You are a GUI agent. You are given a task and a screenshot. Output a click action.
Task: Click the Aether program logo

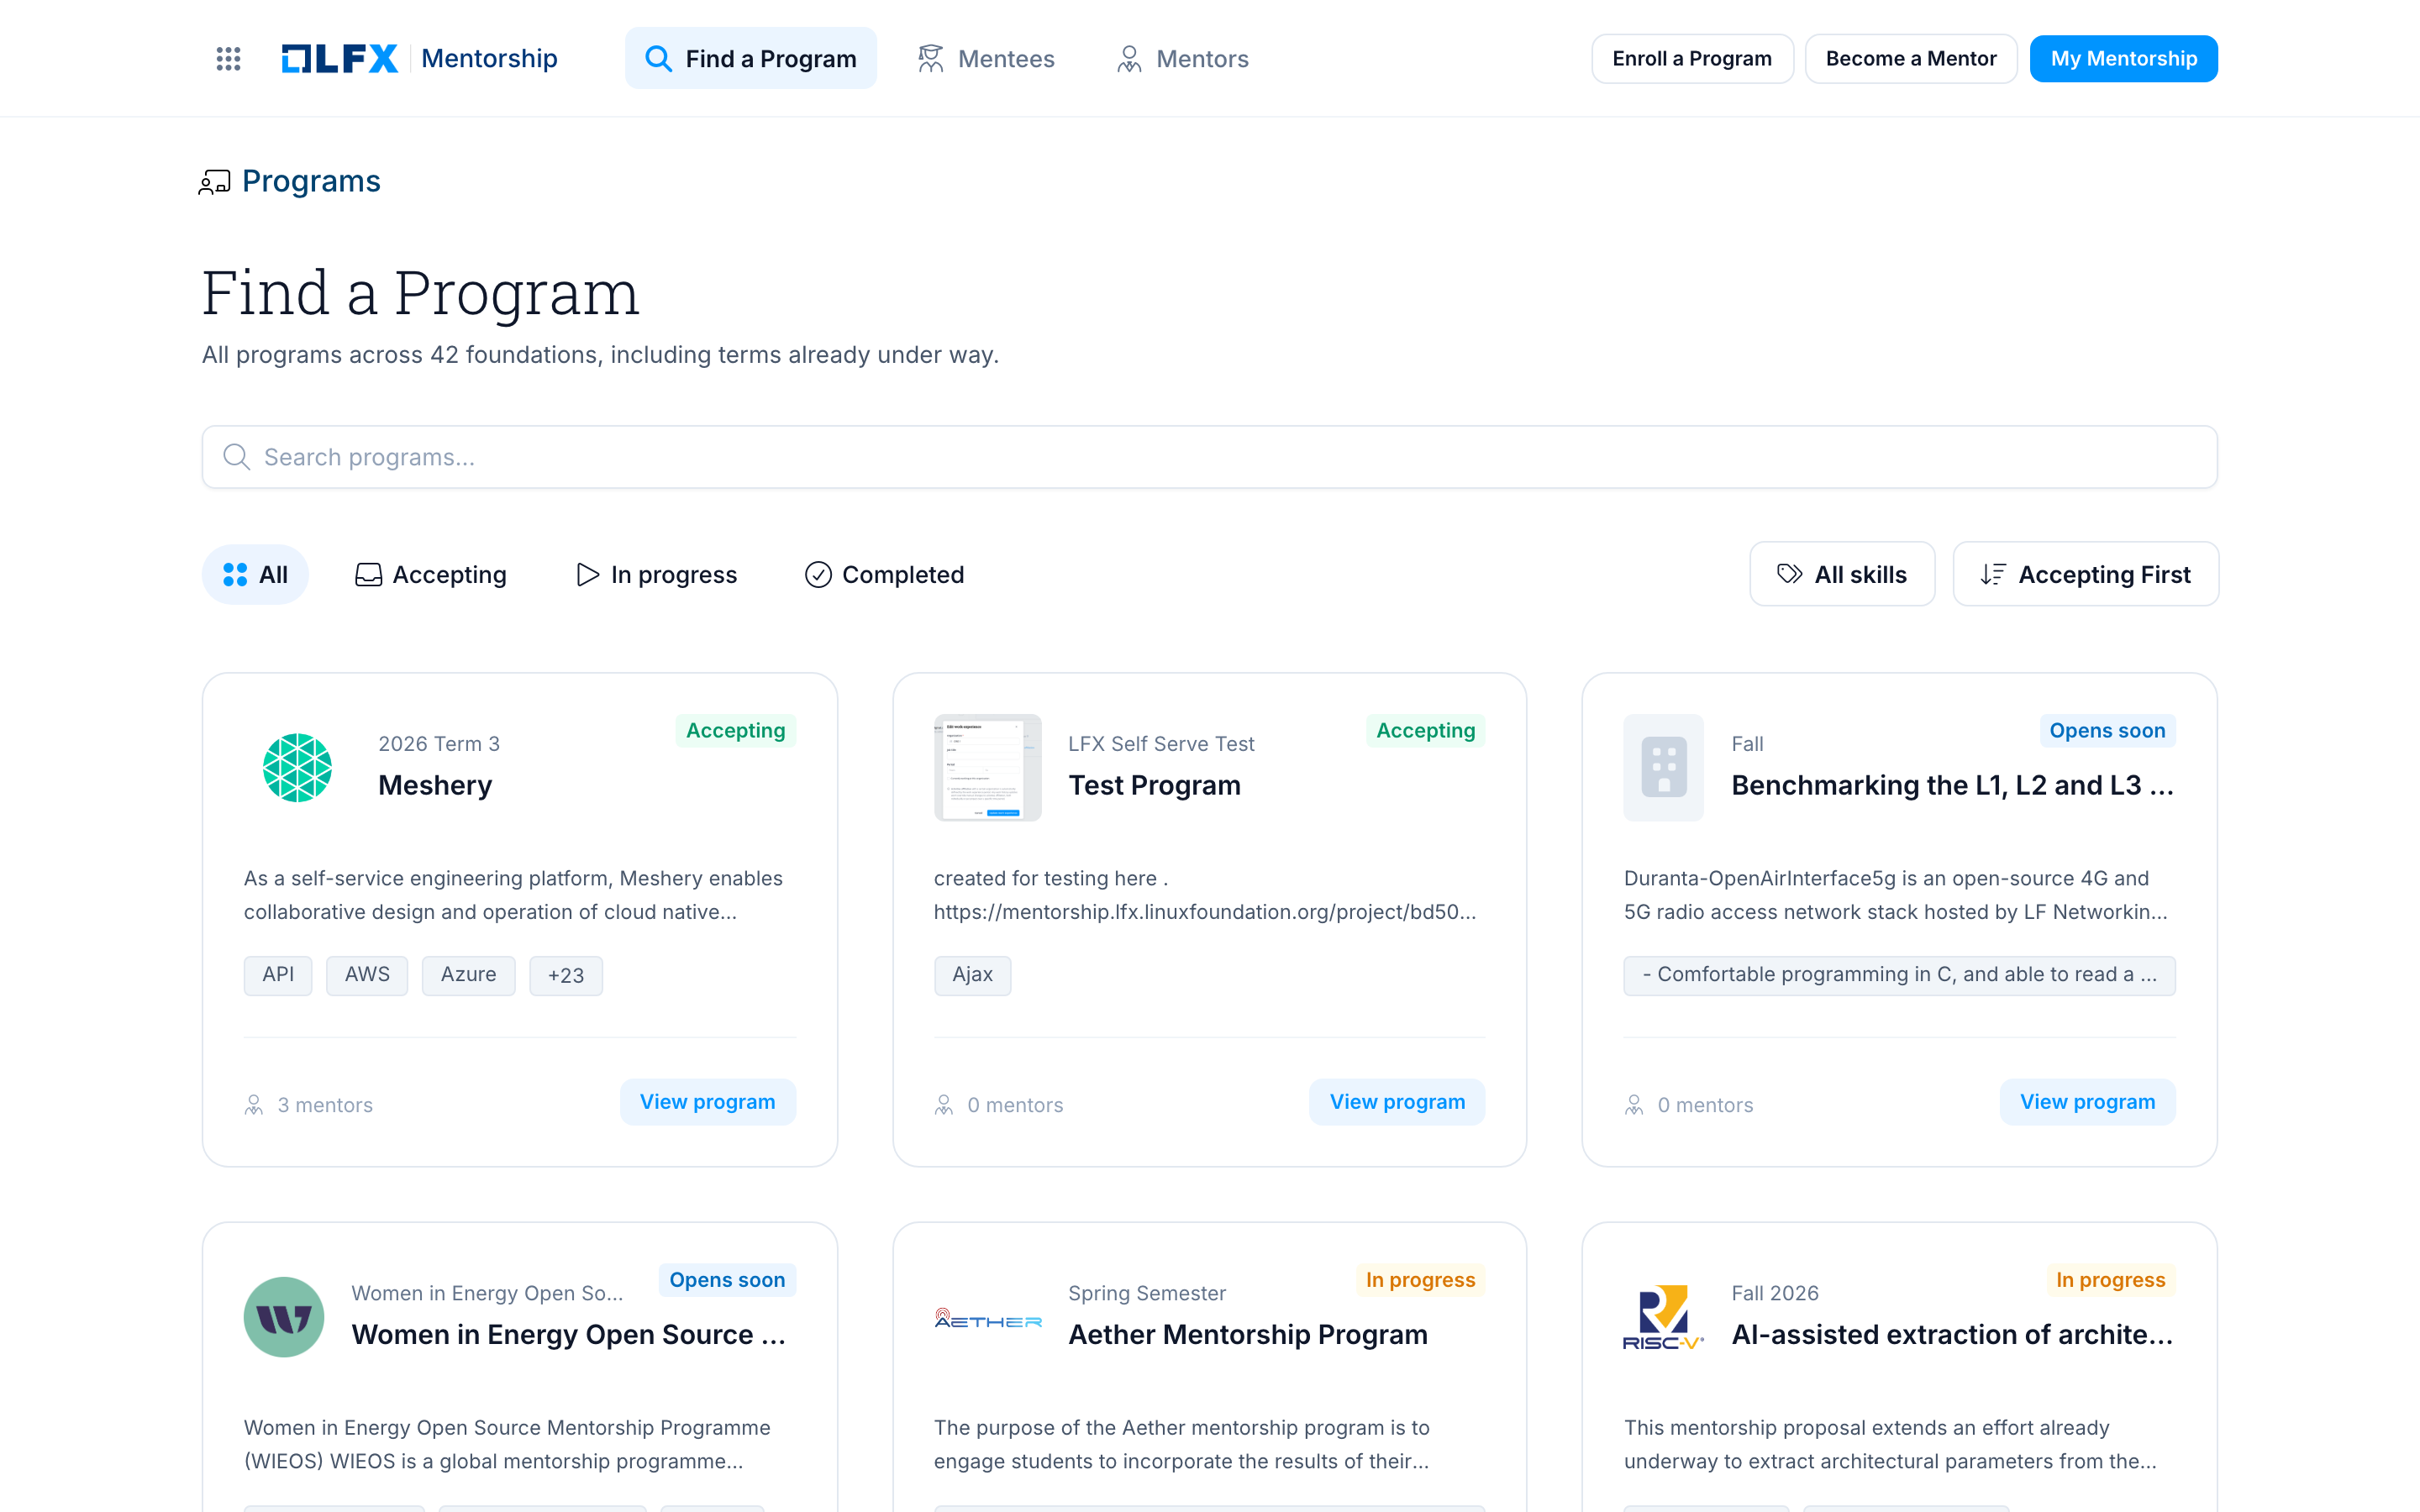point(987,1318)
